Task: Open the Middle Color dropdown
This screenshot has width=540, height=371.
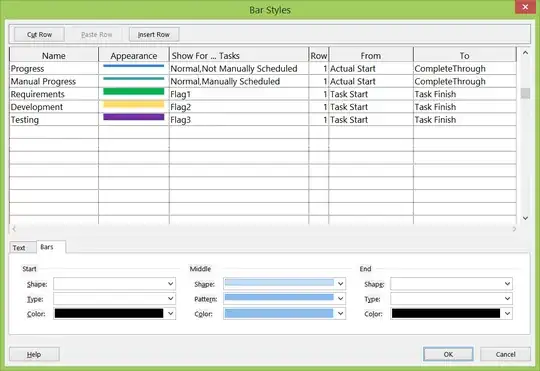Action: (x=284, y=313)
